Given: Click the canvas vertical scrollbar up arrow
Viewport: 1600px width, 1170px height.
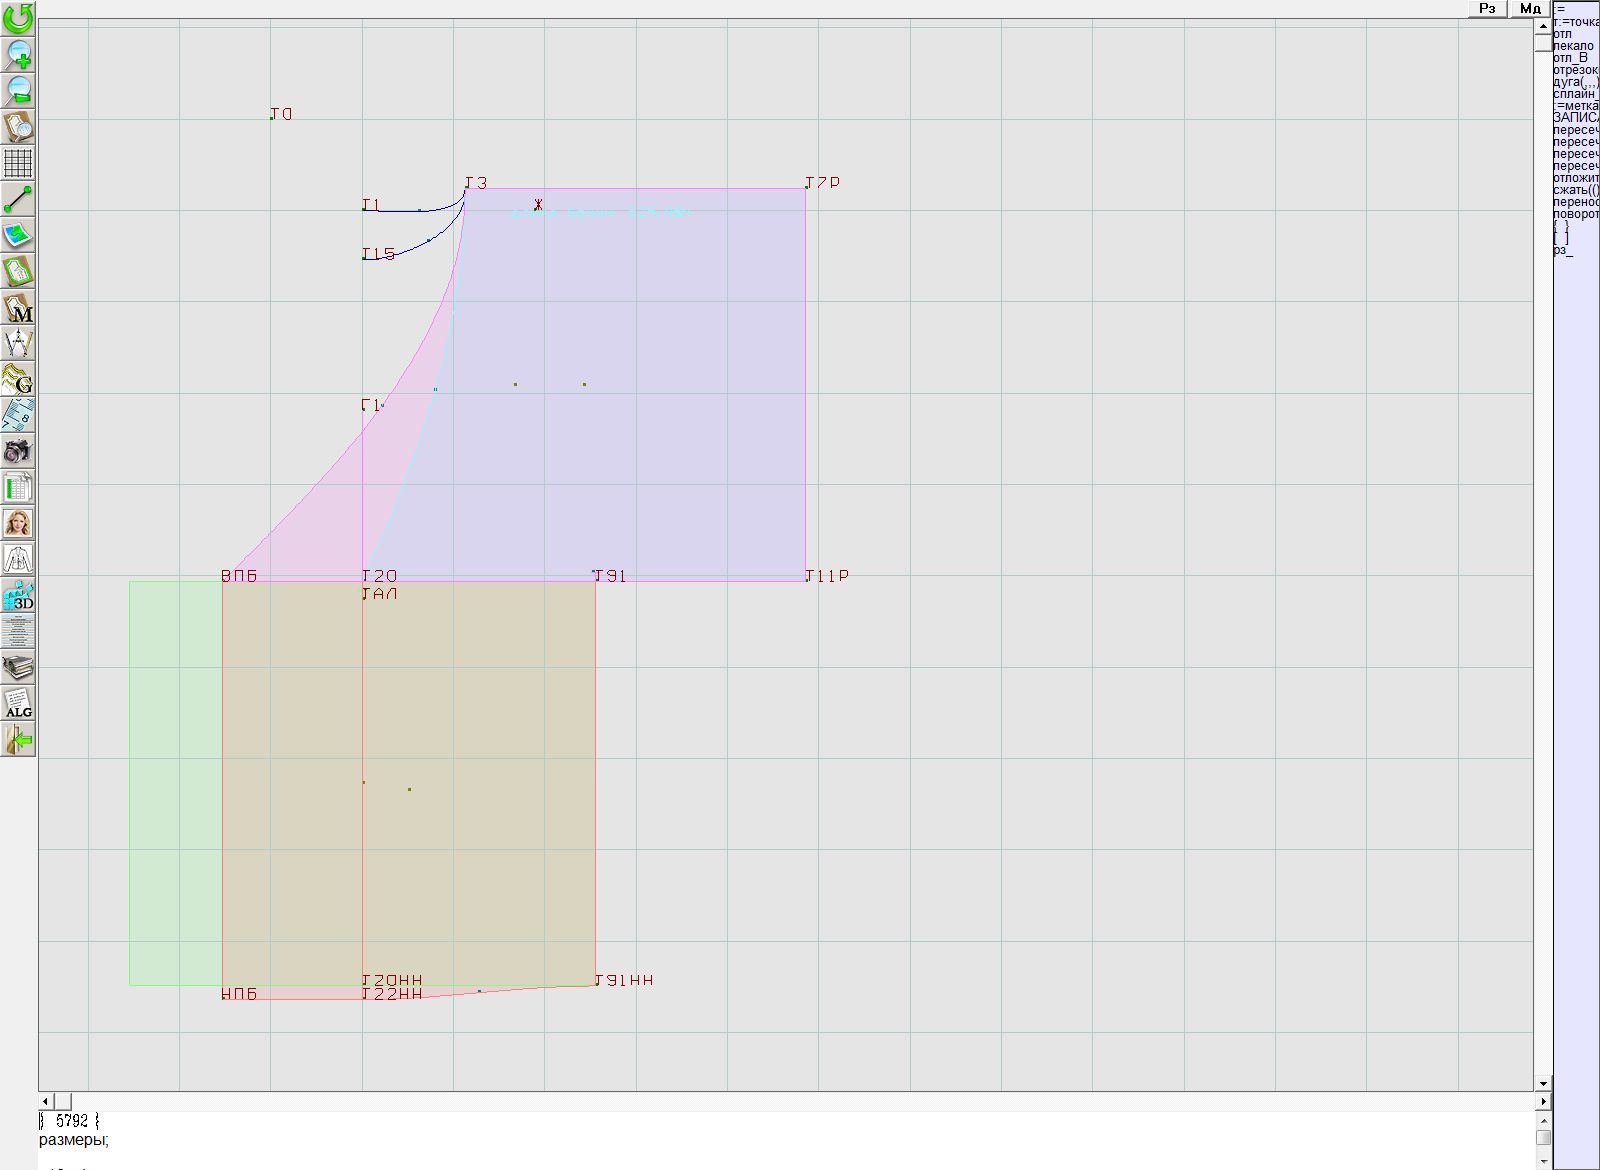Looking at the screenshot, I should coord(1543,25).
